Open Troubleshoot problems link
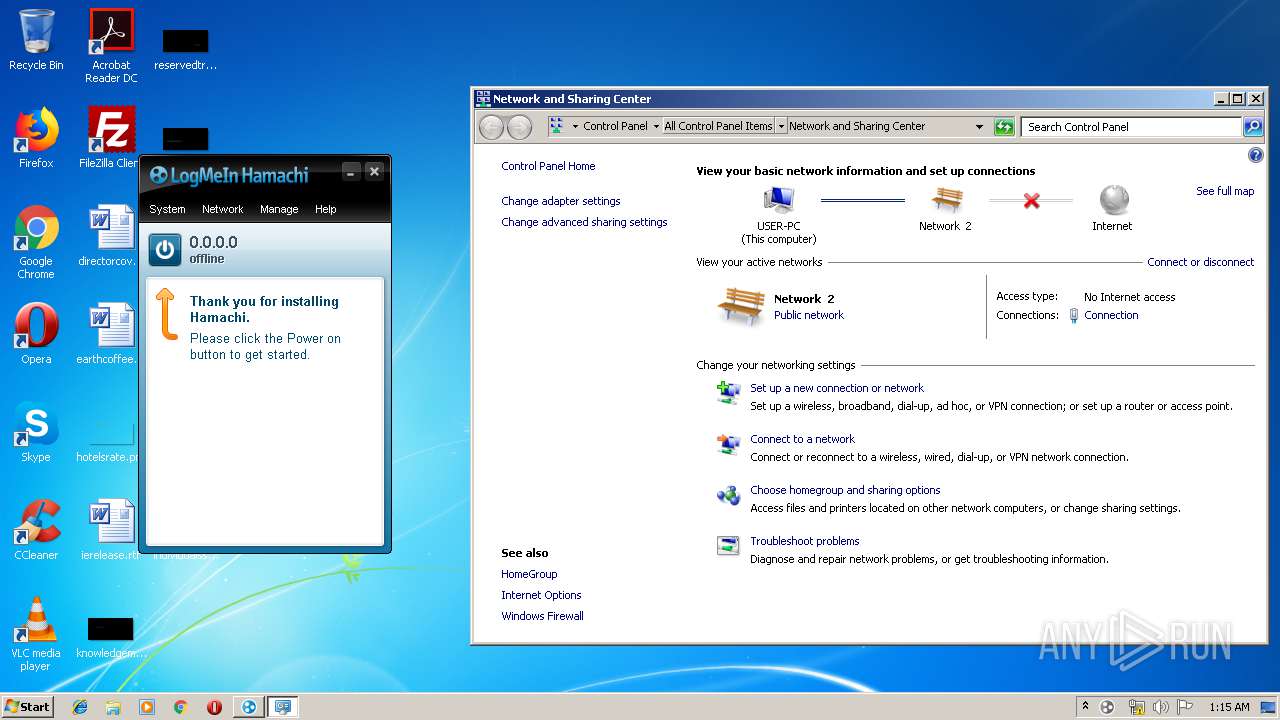 click(805, 541)
